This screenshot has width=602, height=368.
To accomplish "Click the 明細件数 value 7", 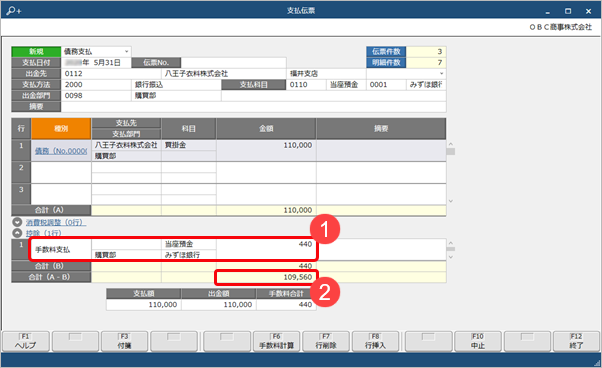I will point(426,63).
